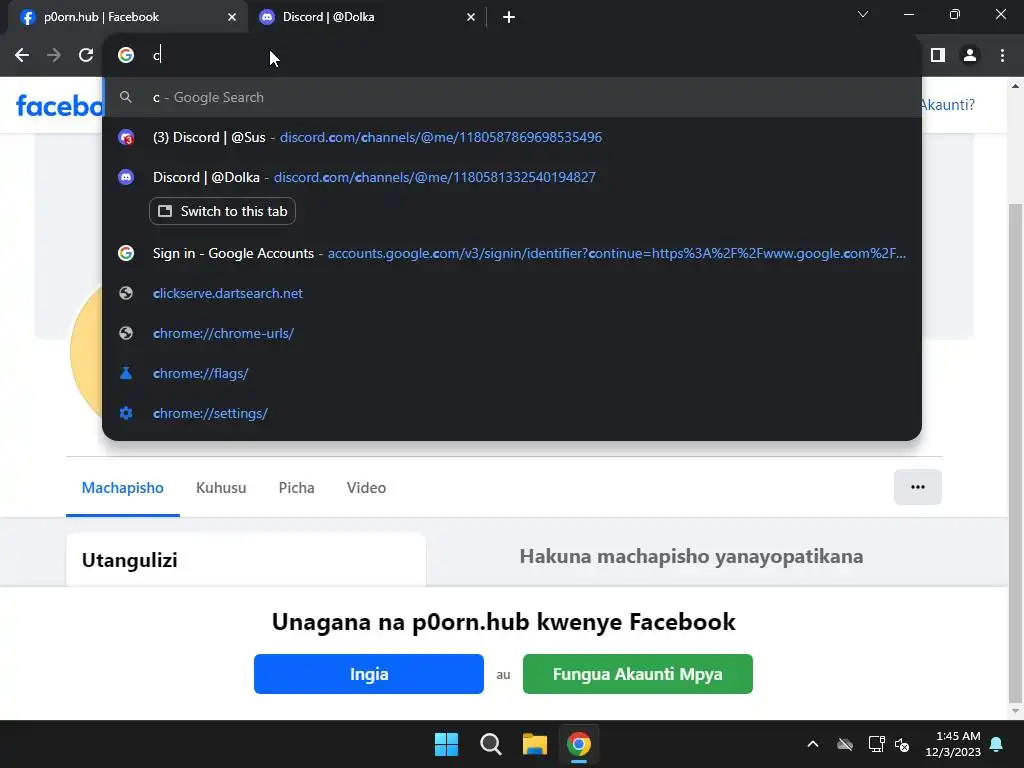Click the Google icon in address bar
The height and width of the screenshot is (768, 1024).
click(126, 56)
